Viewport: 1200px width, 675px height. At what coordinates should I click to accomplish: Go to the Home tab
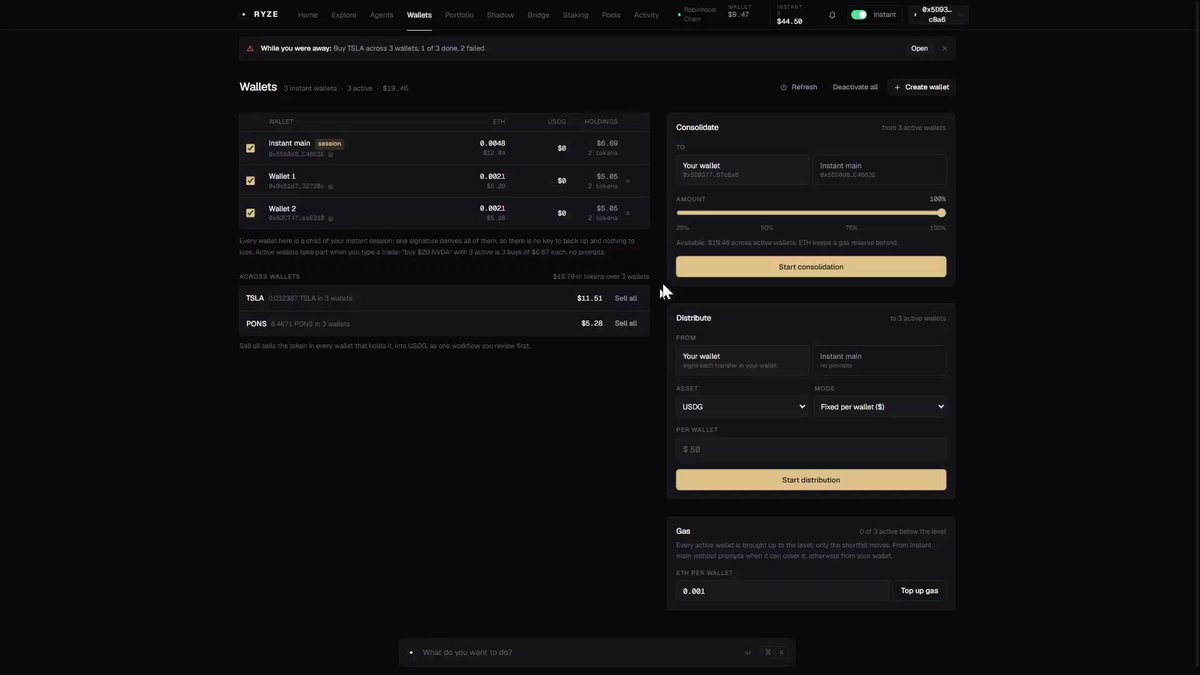coord(308,15)
